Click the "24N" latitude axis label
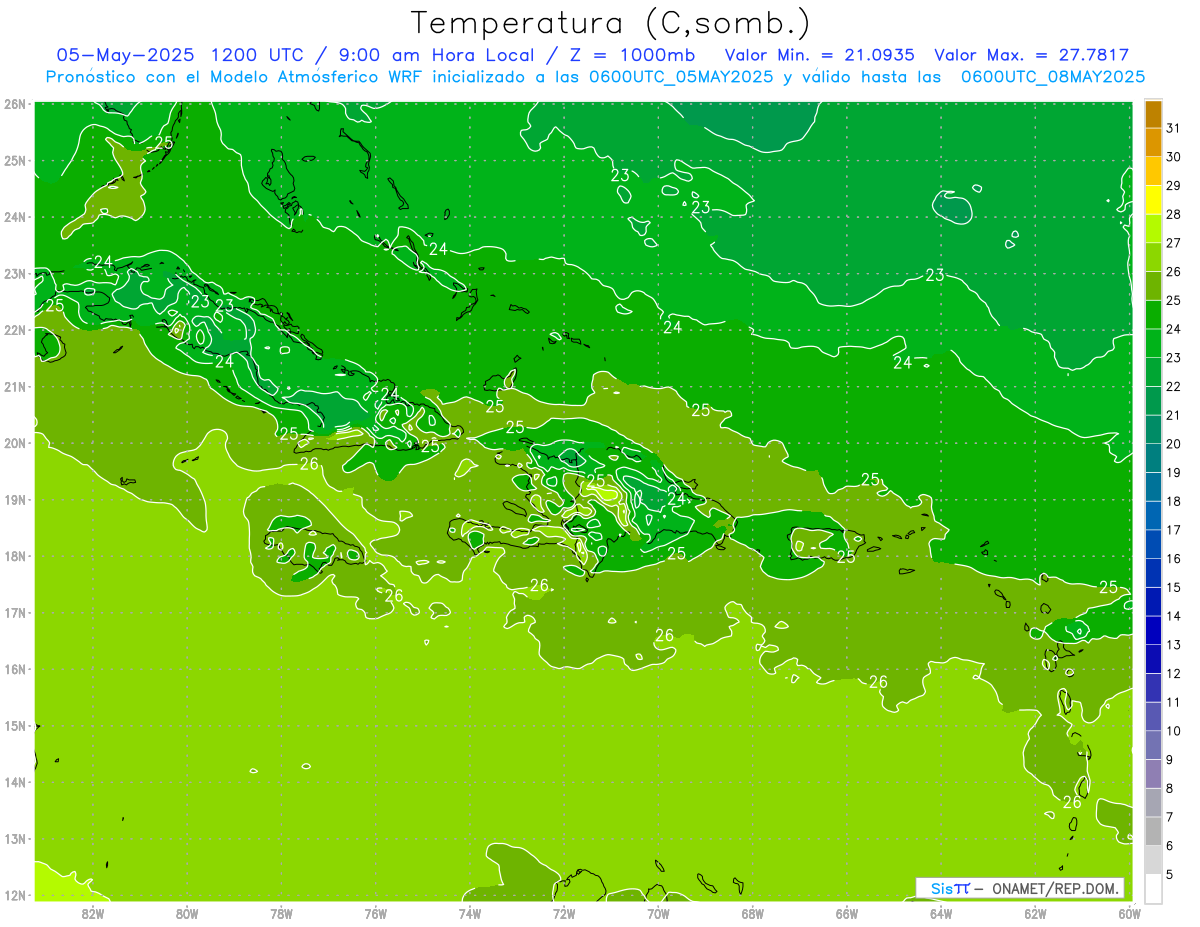The width and height of the screenshot is (1200, 927). (x=14, y=217)
